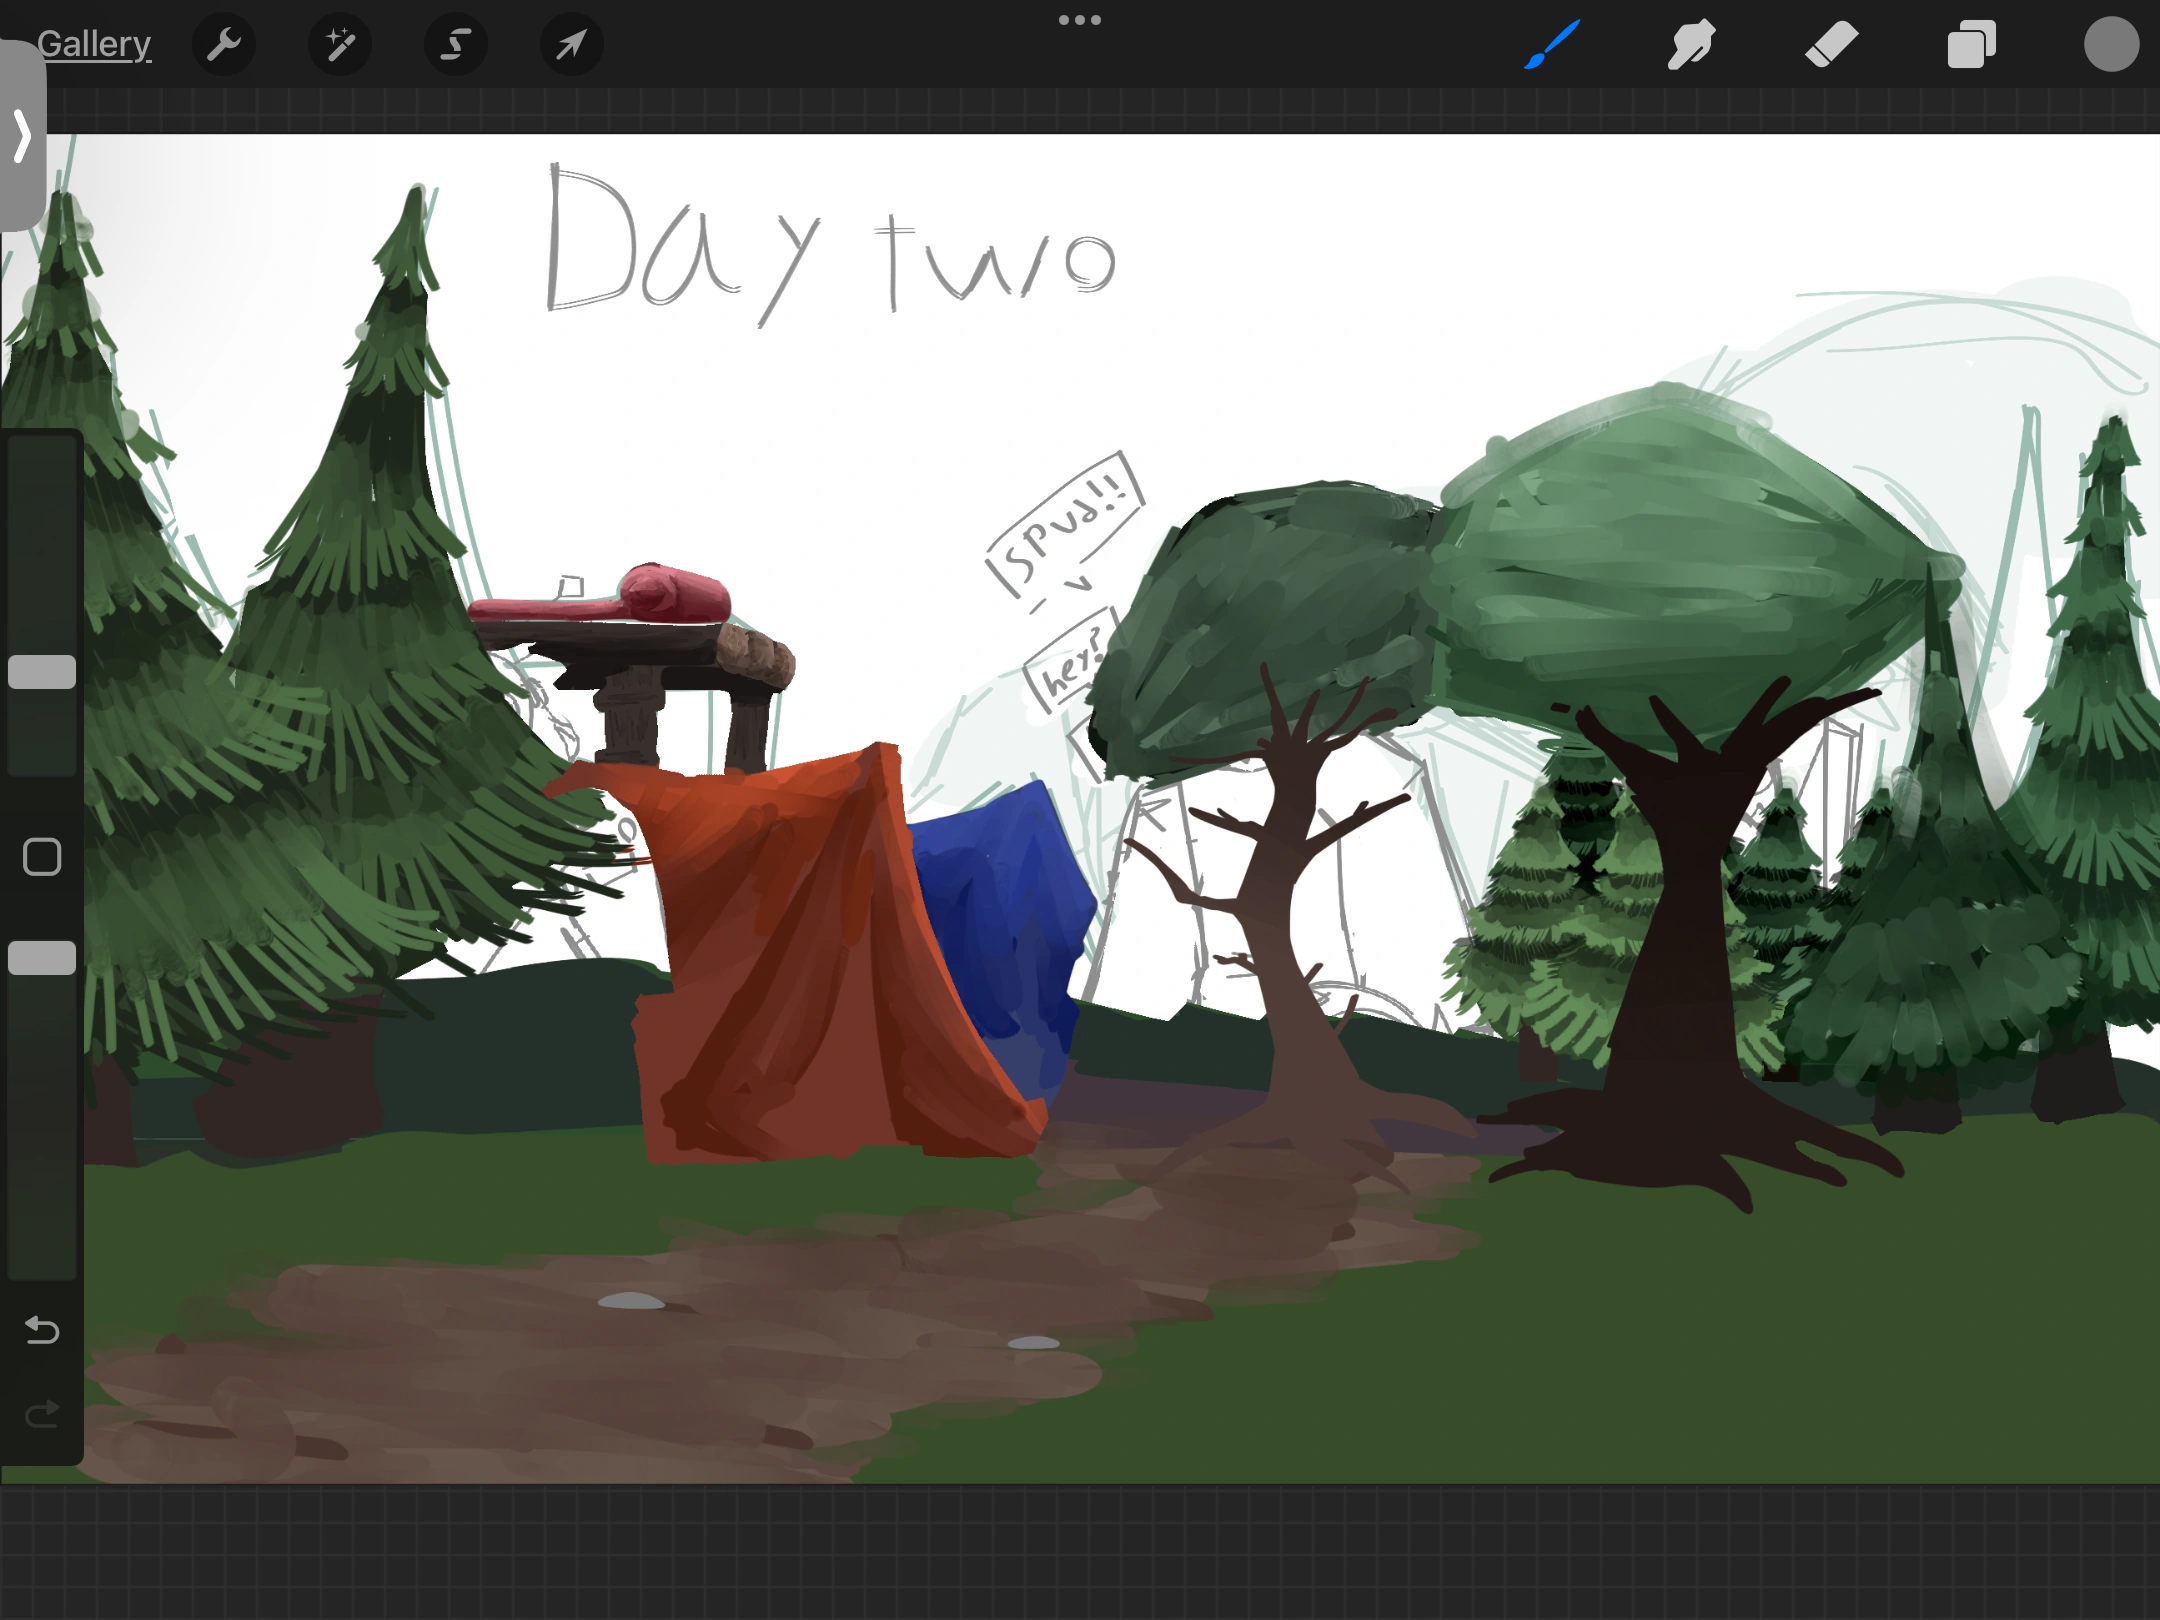Open the active color picker circle
Screen dimensions: 2160x1620
(2111, 45)
